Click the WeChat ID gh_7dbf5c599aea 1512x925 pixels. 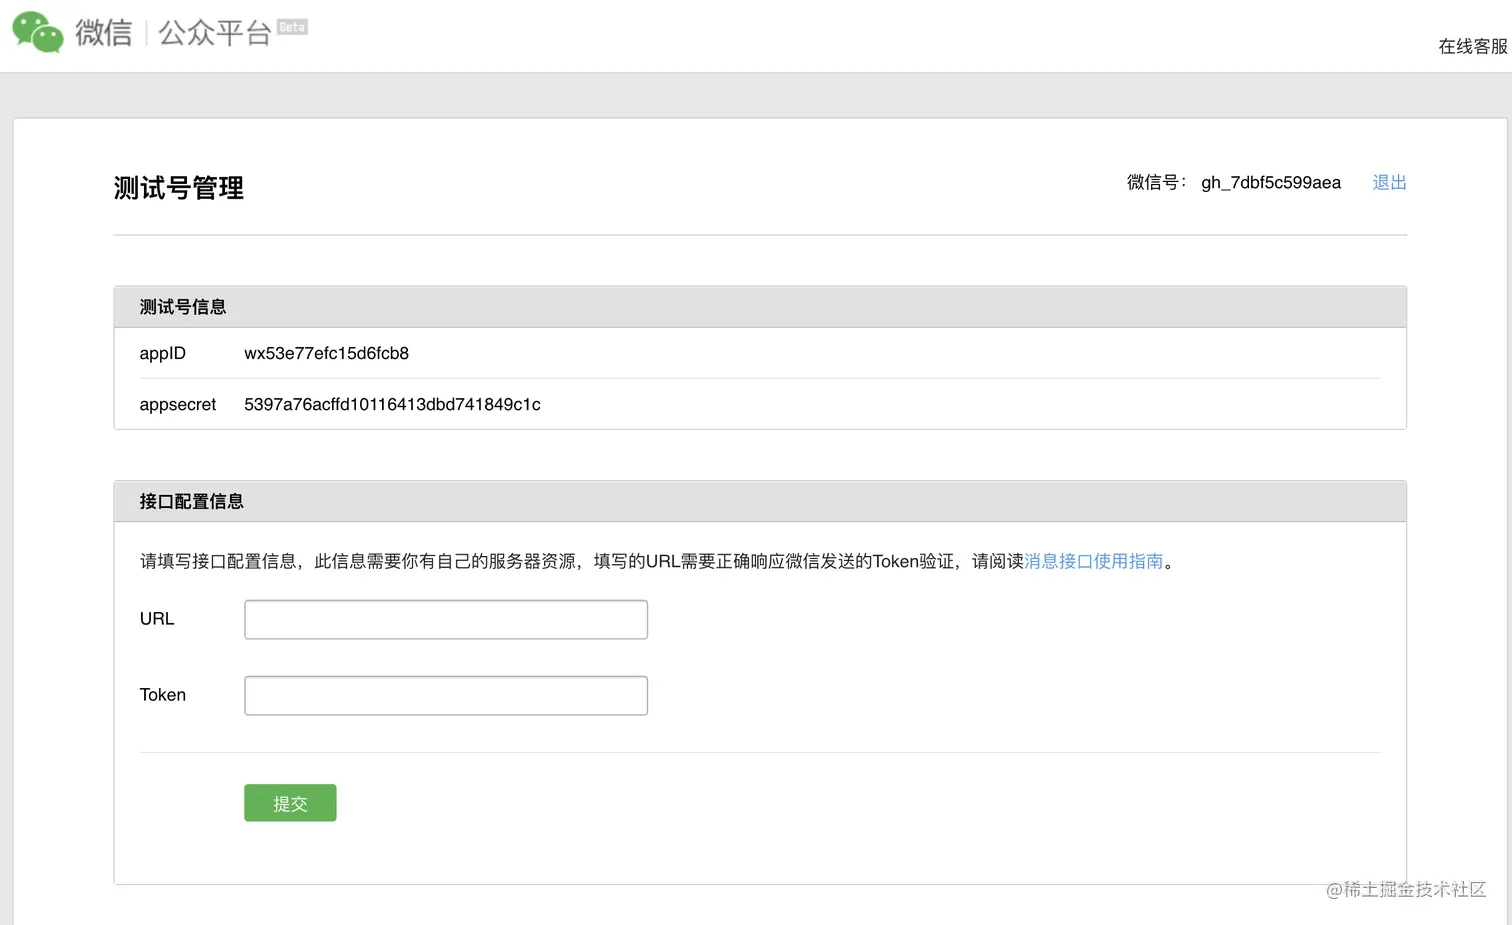(x=1271, y=182)
